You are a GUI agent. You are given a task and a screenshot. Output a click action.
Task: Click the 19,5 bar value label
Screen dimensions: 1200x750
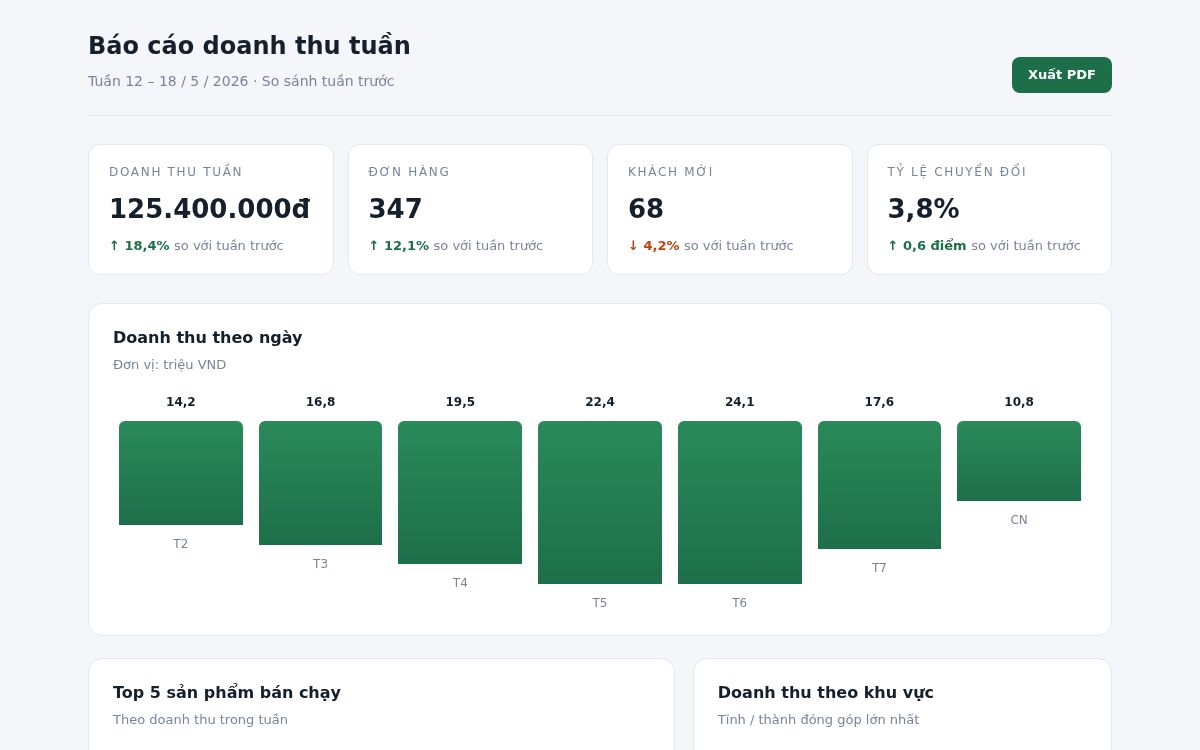pyautogui.click(x=460, y=402)
